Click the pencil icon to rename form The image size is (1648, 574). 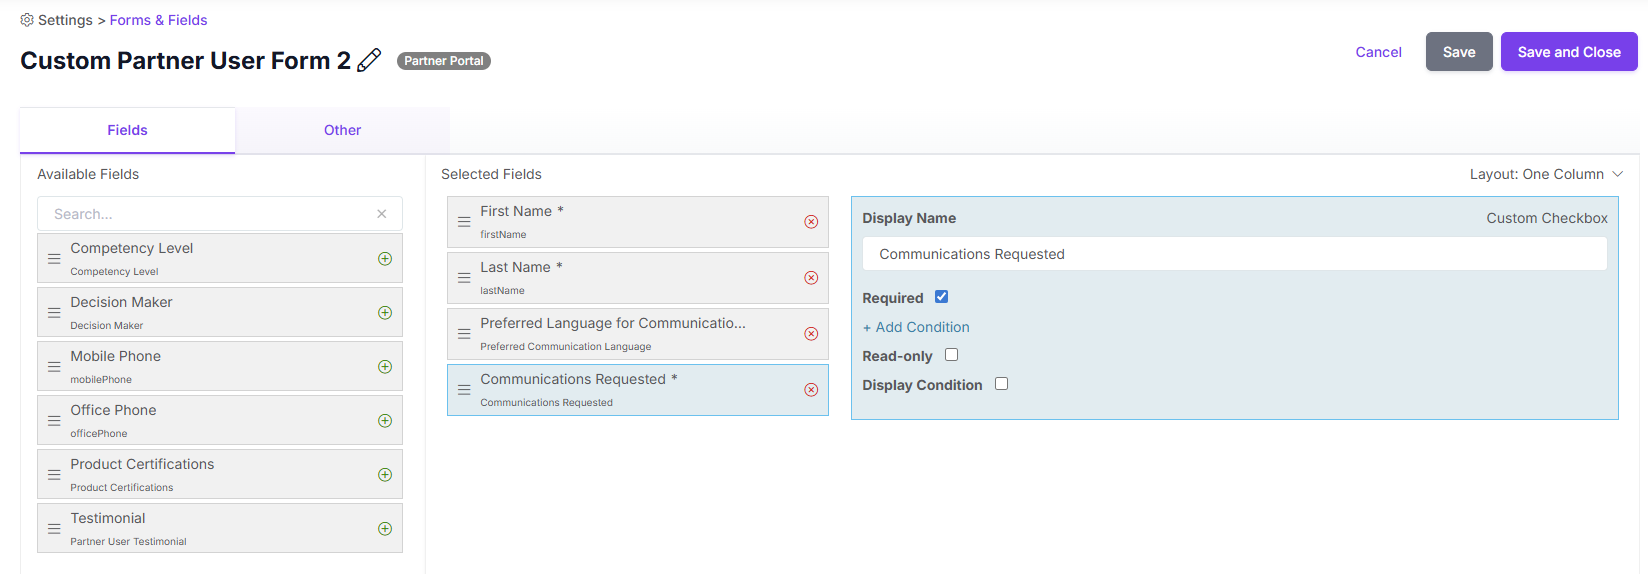[369, 60]
